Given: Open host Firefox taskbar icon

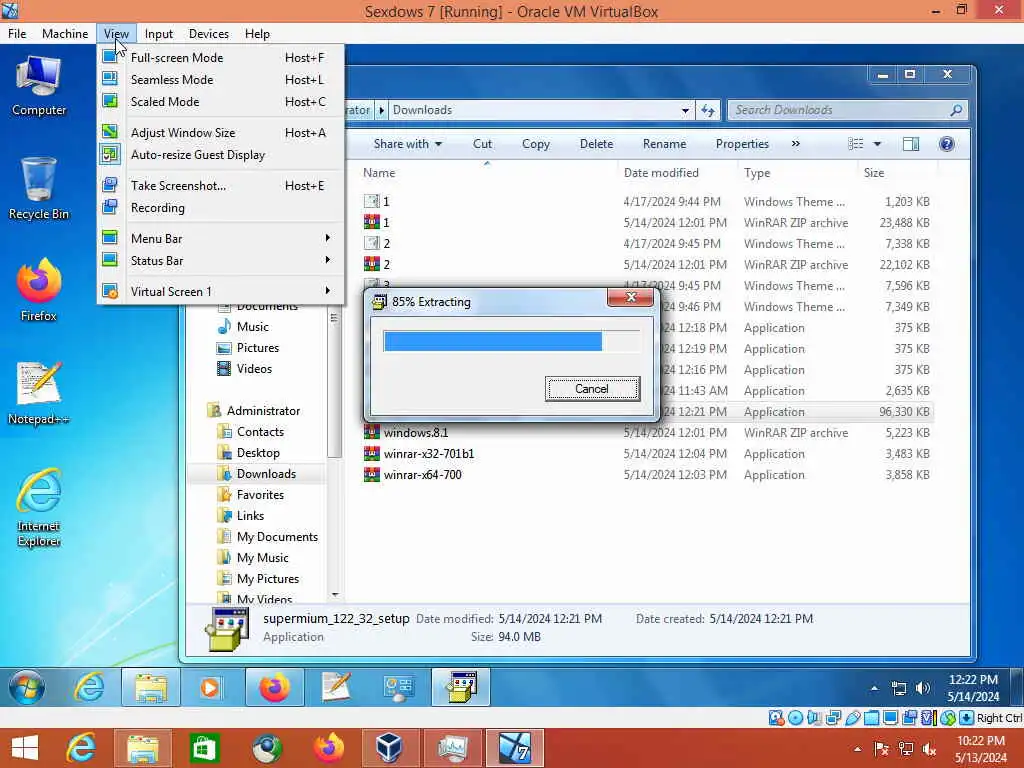Looking at the screenshot, I should (329, 748).
